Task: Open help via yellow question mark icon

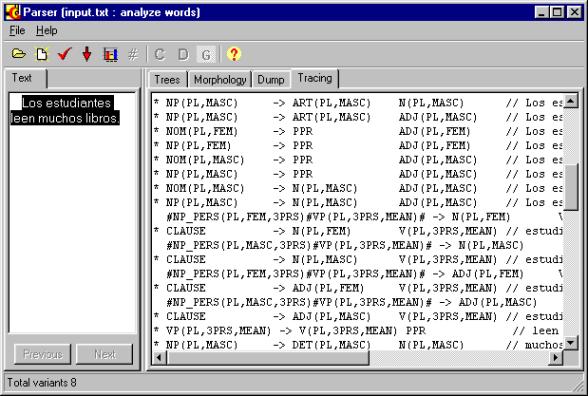Action: pos(234,54)
